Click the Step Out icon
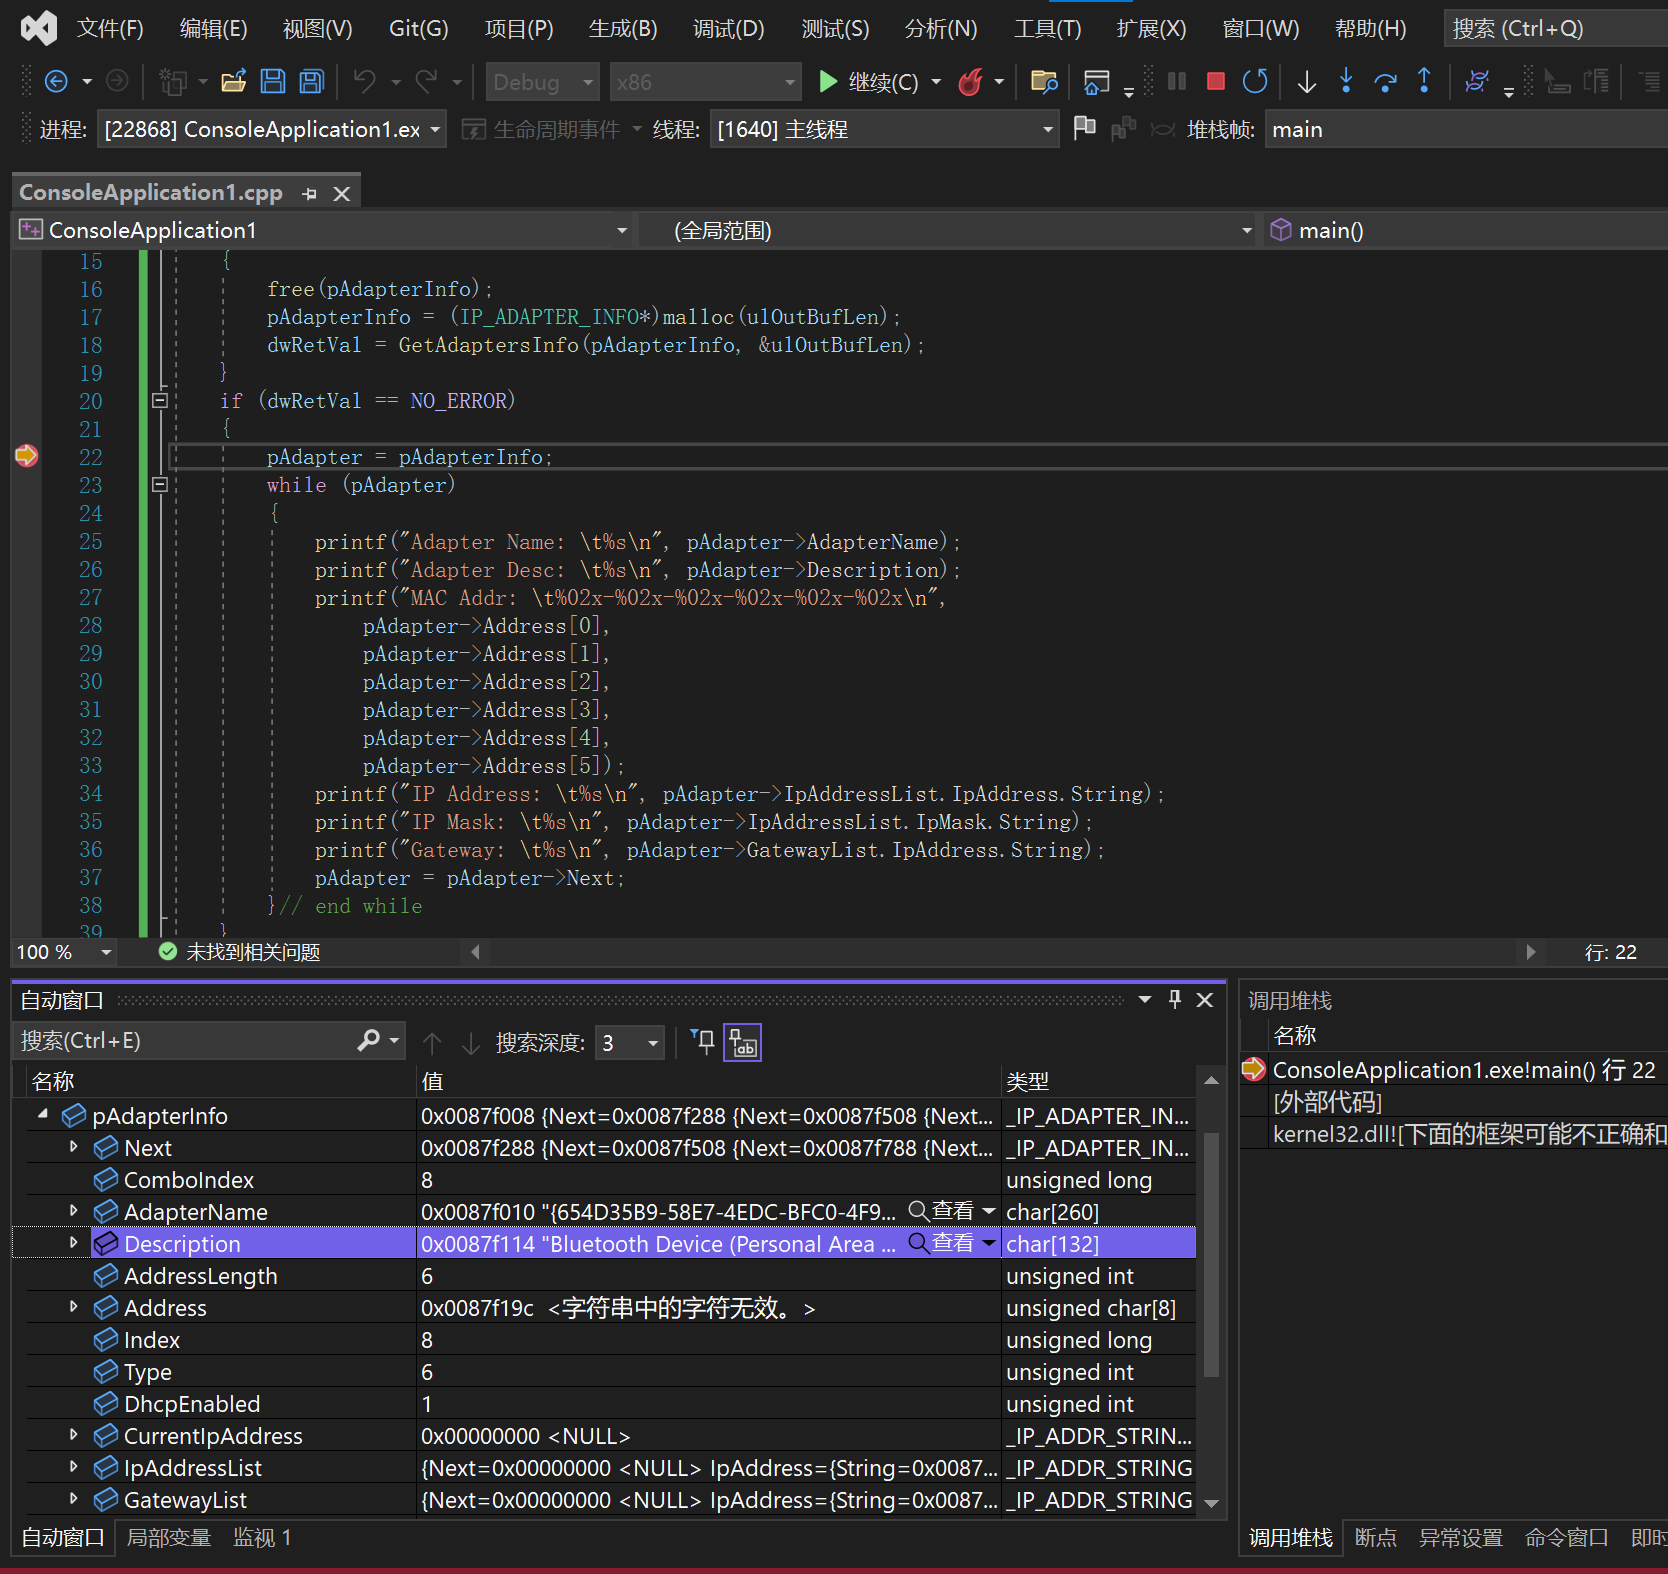 coord(1424,80)
